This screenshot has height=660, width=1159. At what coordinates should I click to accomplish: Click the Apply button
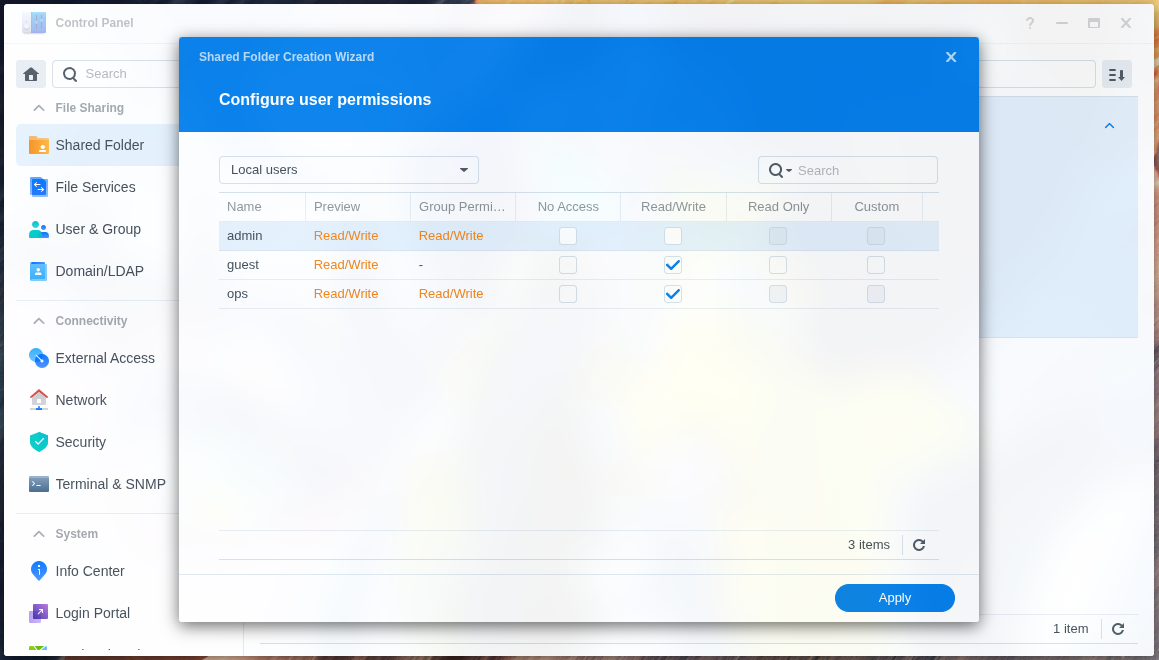coord(894,598)
